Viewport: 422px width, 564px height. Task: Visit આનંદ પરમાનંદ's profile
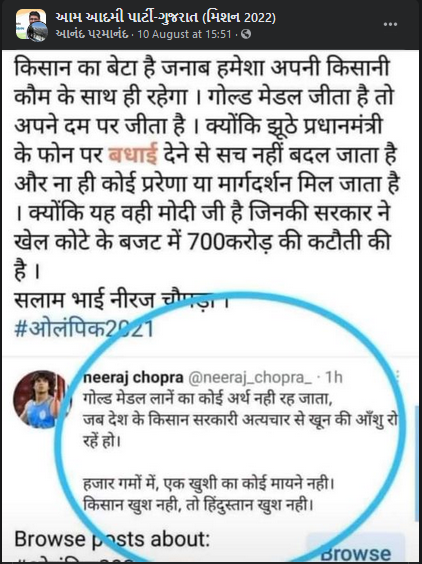point(92,34)
